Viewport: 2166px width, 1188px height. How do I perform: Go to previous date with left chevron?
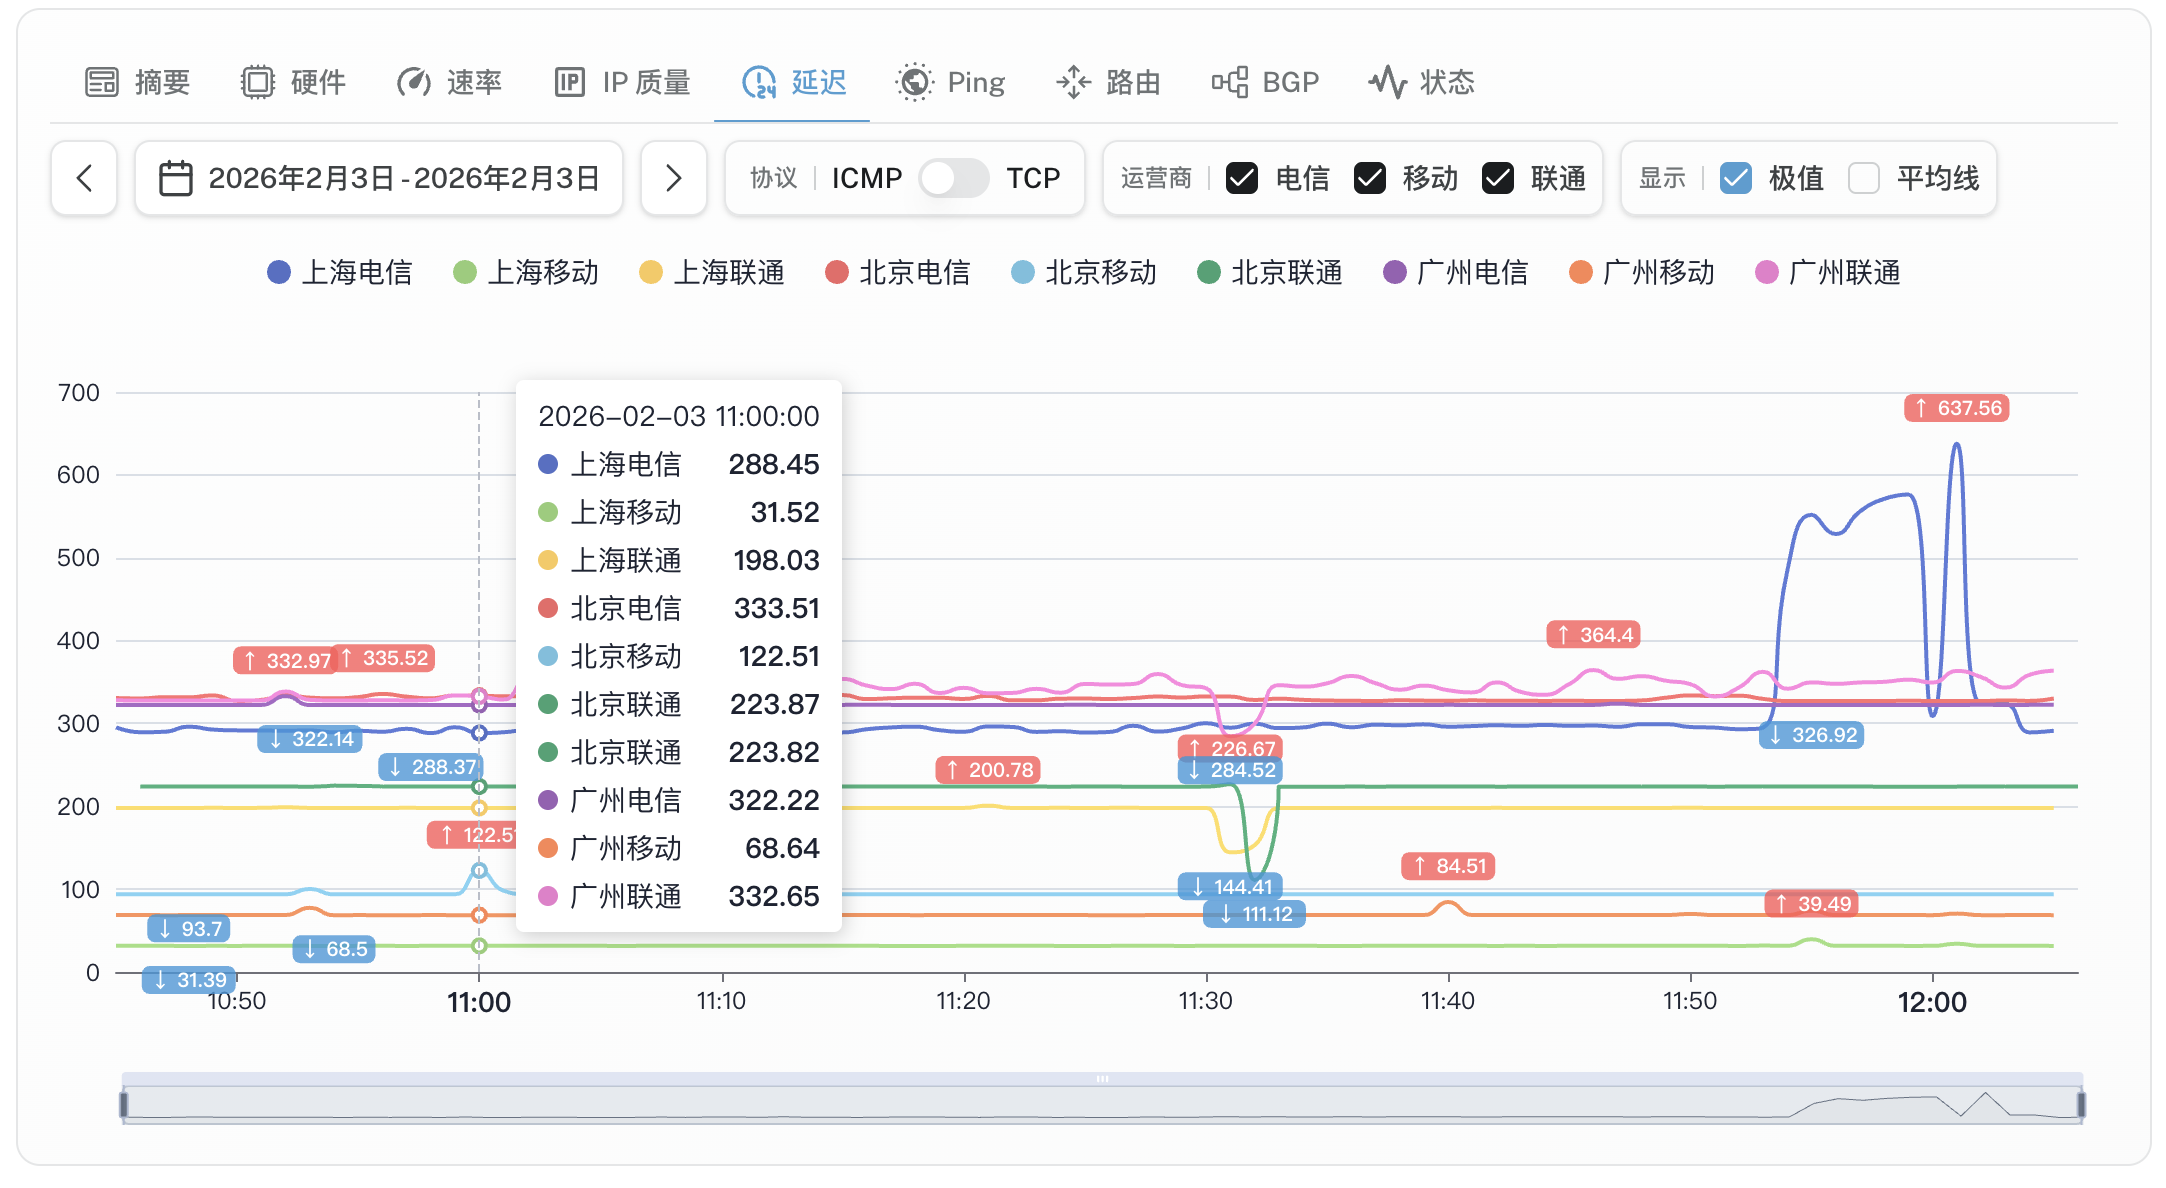pyautogui.click(x=84, y=179)
